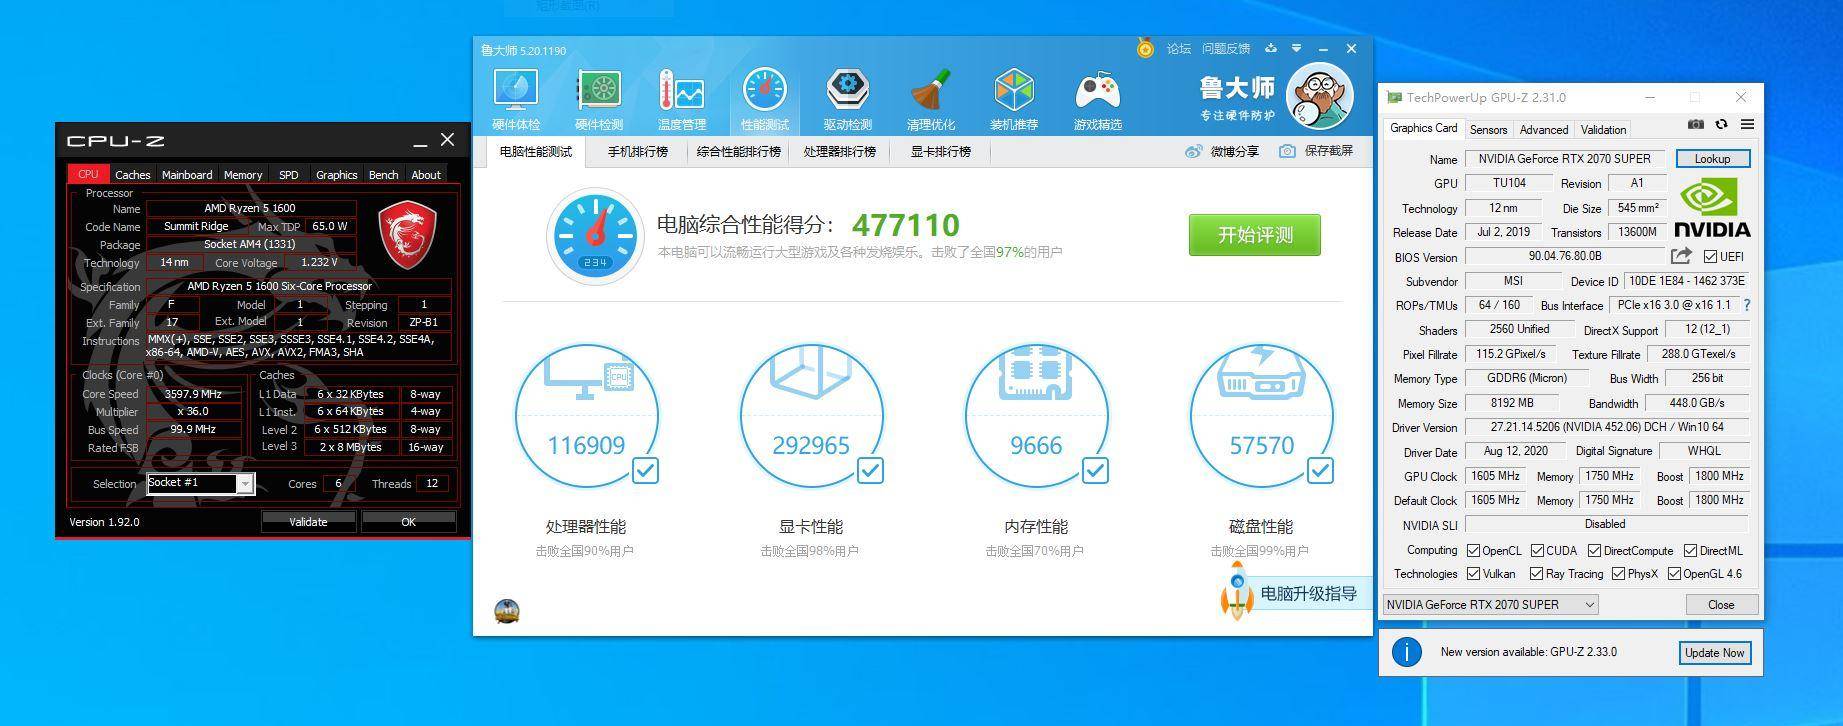
Task: Toggle the 处理器性能 processor test checkbox
Action: (x=646, y=470)
